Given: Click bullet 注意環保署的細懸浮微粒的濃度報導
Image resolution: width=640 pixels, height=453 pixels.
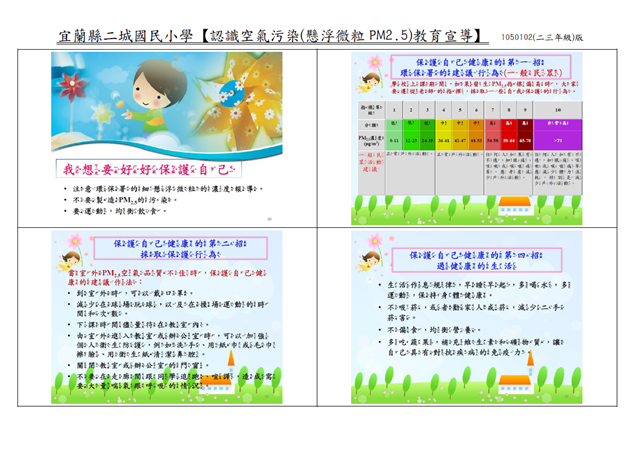Looking at the screenshot, I should click(x=167, y=189).
